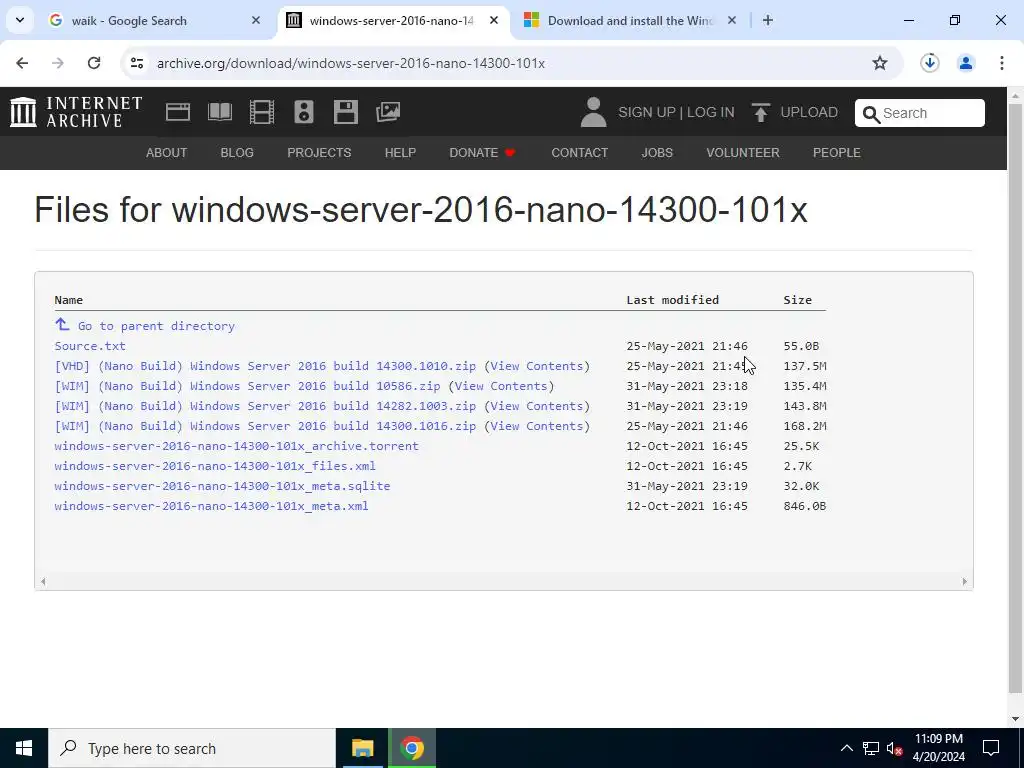Click the magnifier icon in Archive search
The height and width of the screenshot is (768, 1024).
pyautogui.click(x=871, y=114)
